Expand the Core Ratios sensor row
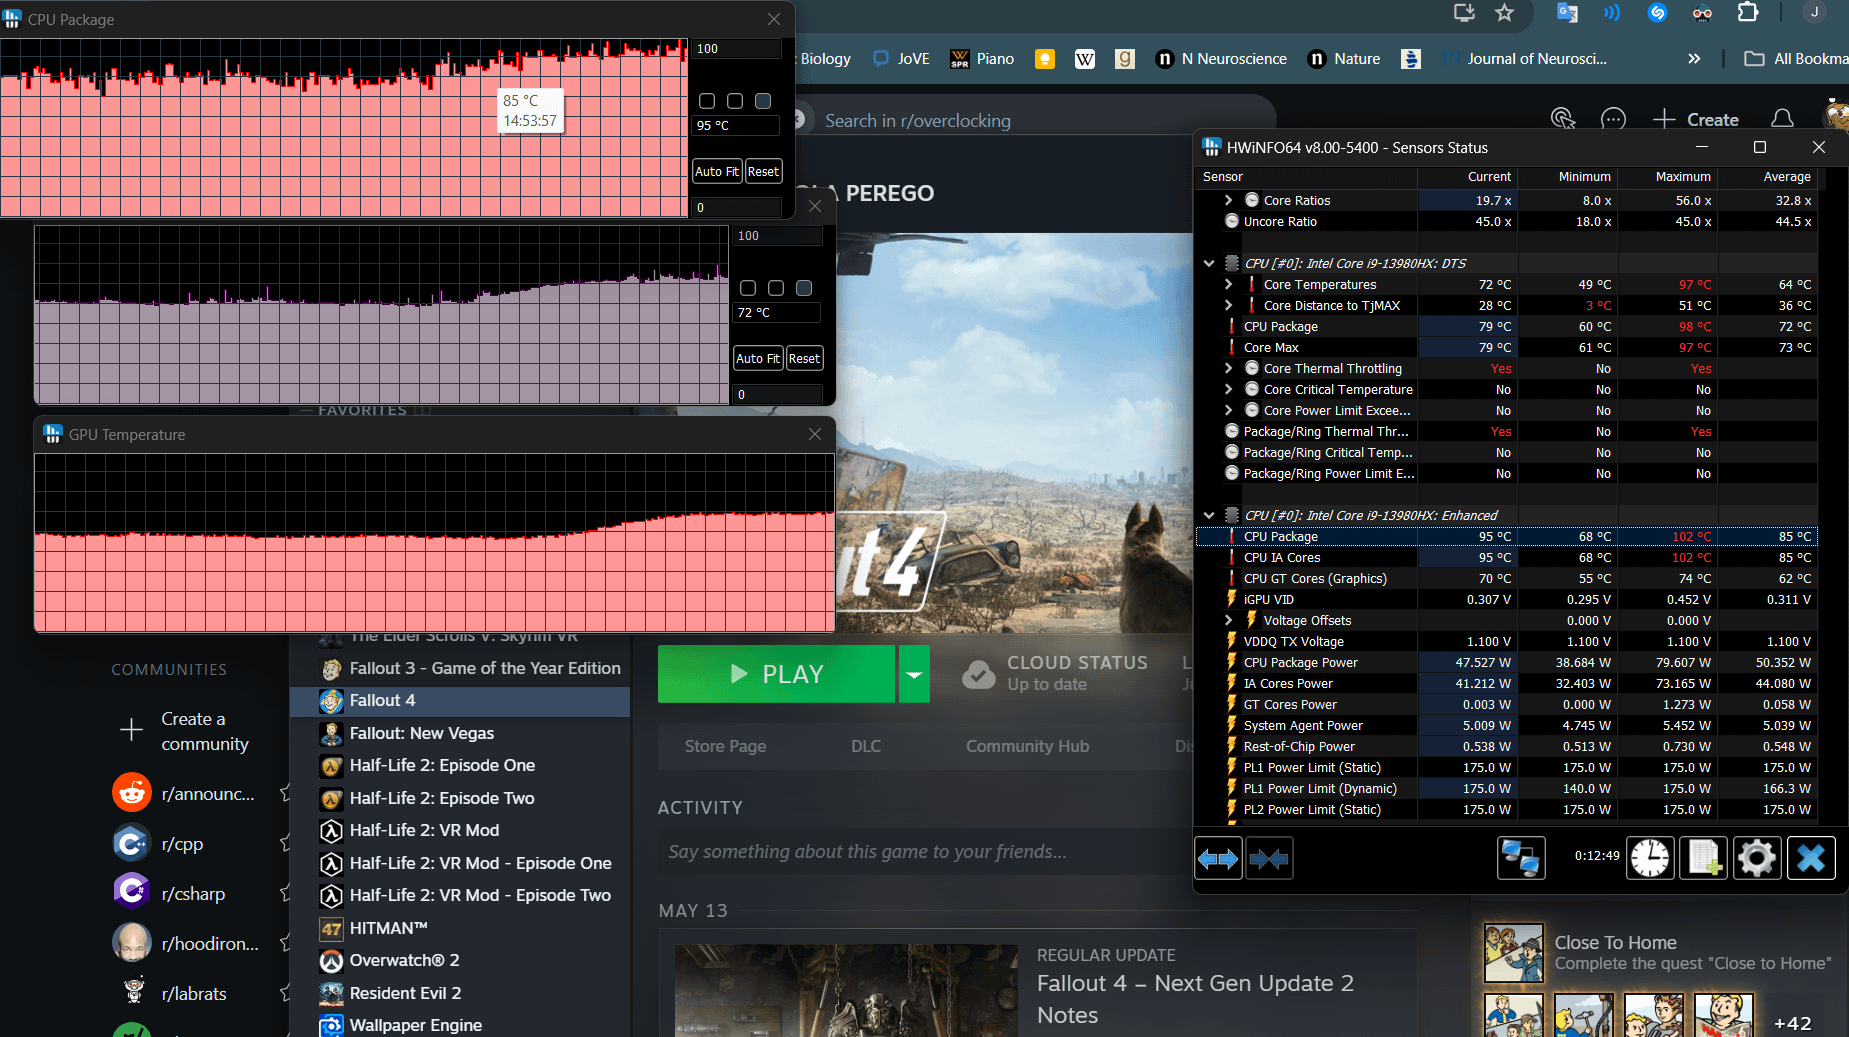Screen dimensions: 1849x1037 (1229, 200)
